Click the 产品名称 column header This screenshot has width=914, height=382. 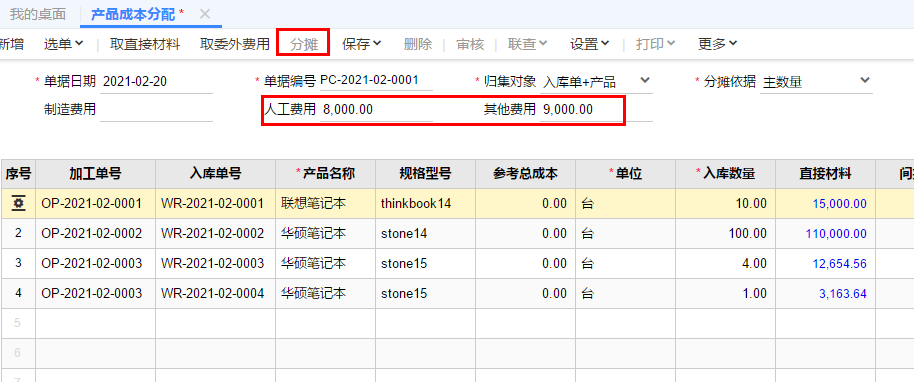click(x=326, y=174)
